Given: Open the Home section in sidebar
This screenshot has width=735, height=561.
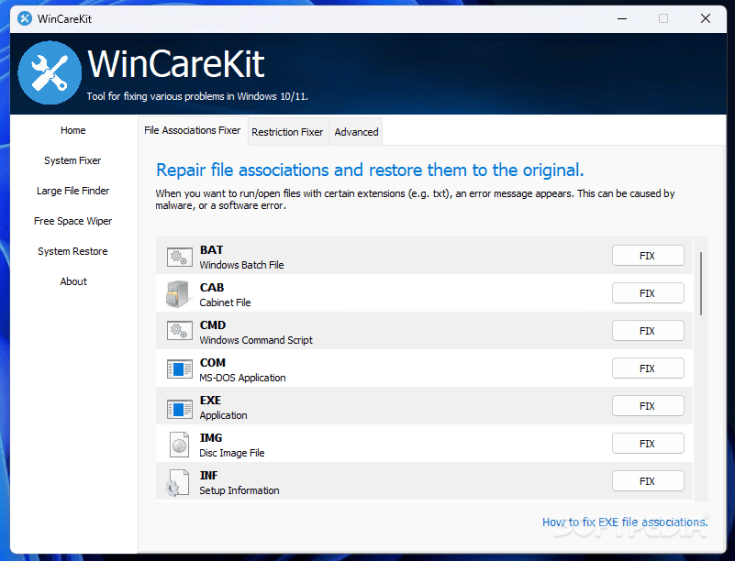Looking at the screenshot, I should pyautogui.click(x=73, y=130).
